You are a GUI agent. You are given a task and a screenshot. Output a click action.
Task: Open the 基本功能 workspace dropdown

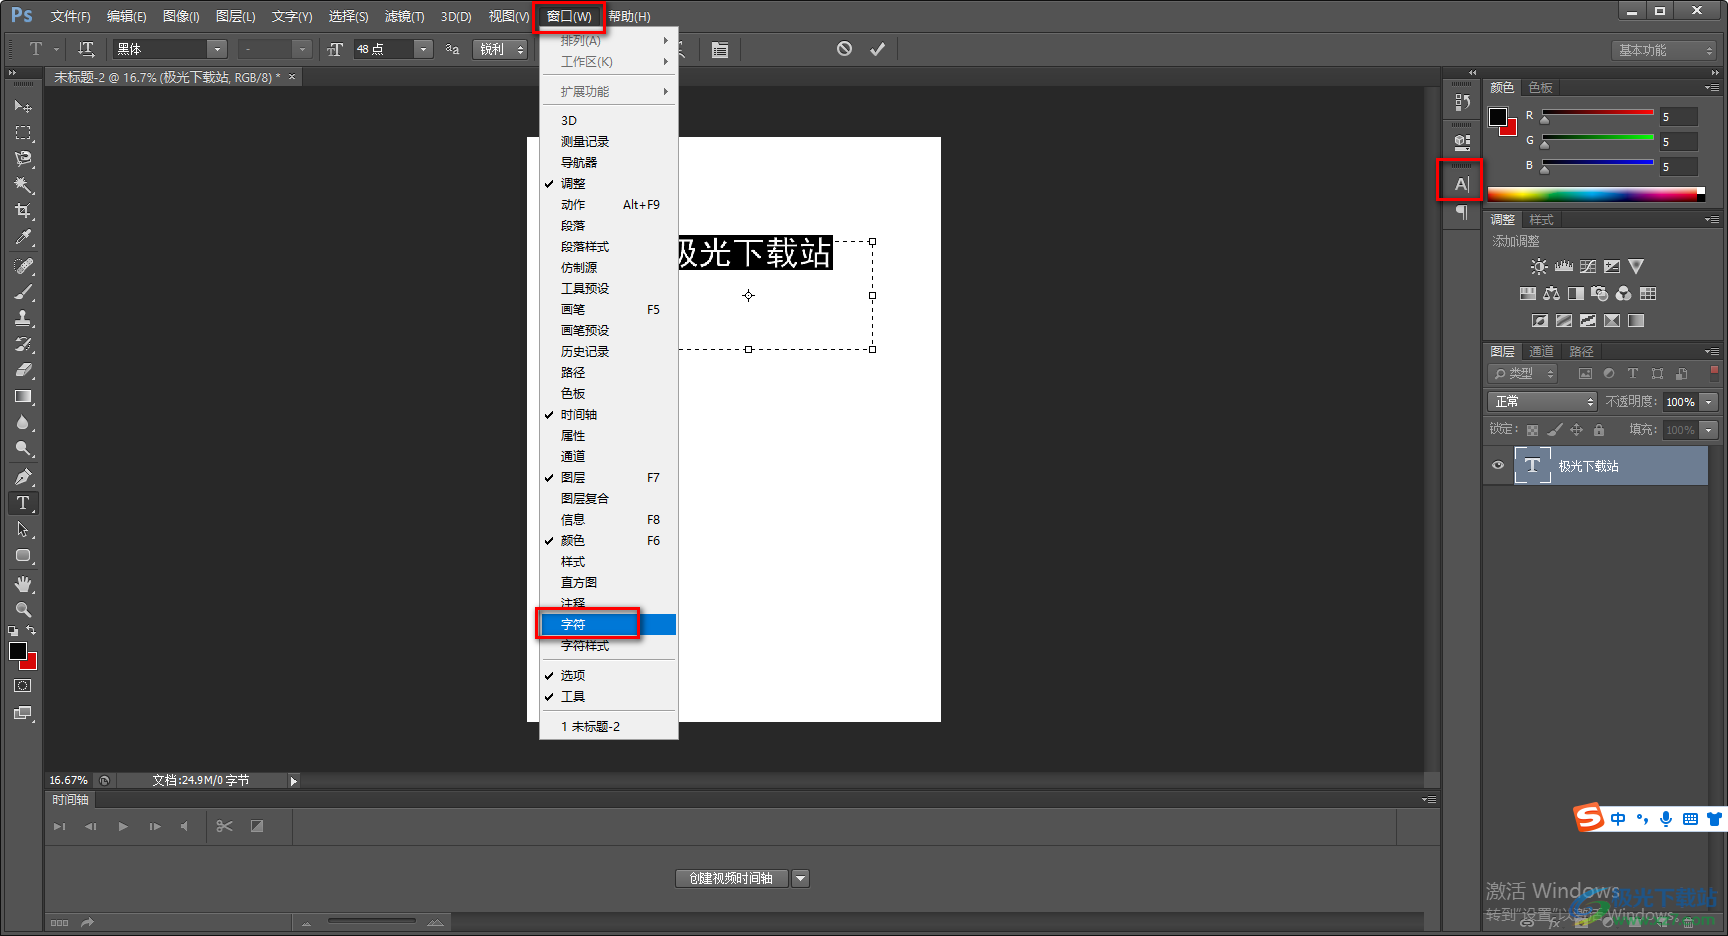click(1664, 50)
